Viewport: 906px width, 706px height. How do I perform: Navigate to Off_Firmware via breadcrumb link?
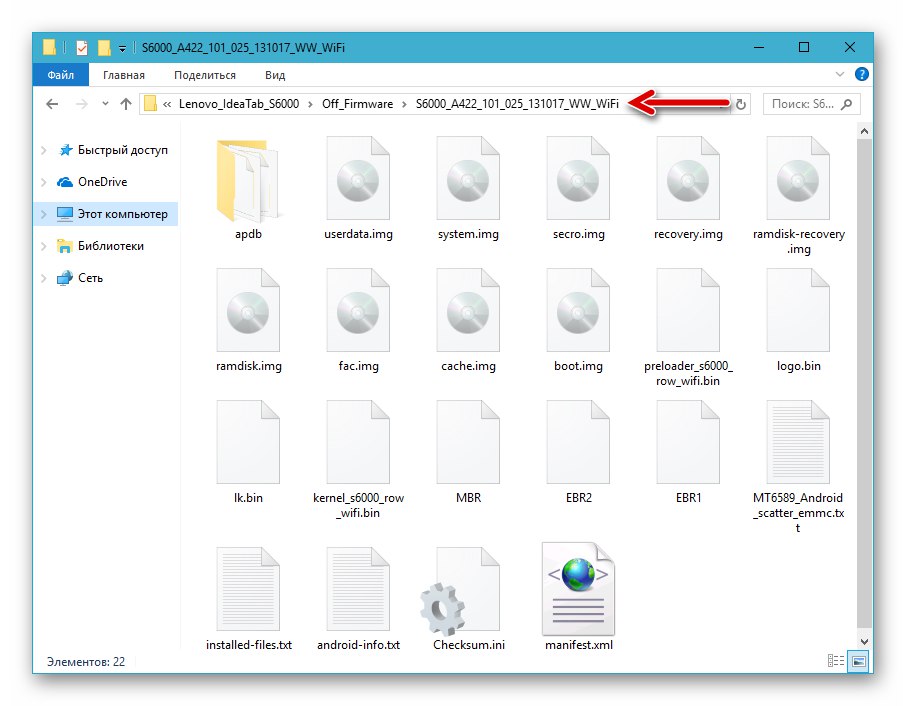coord(357,103)
